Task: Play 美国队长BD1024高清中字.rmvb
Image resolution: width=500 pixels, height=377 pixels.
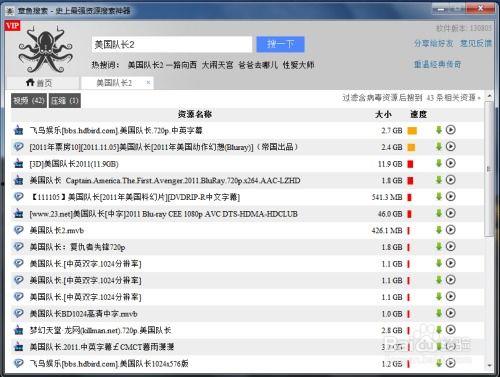Action: click(451, 313)
